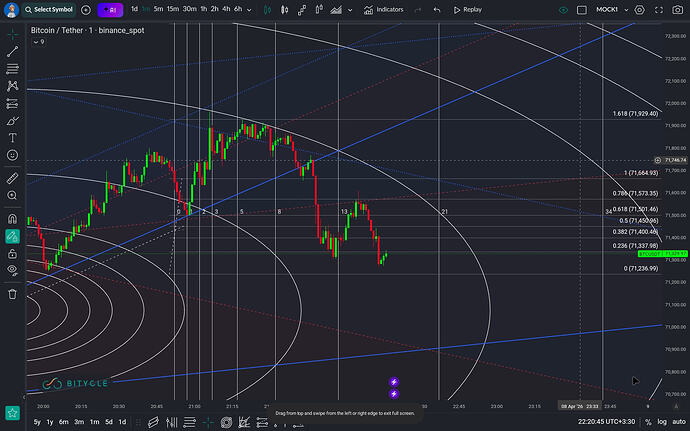Open the emoji sticker tool
690x431 pixels.
pyautogui.click(x=12, y=155)
